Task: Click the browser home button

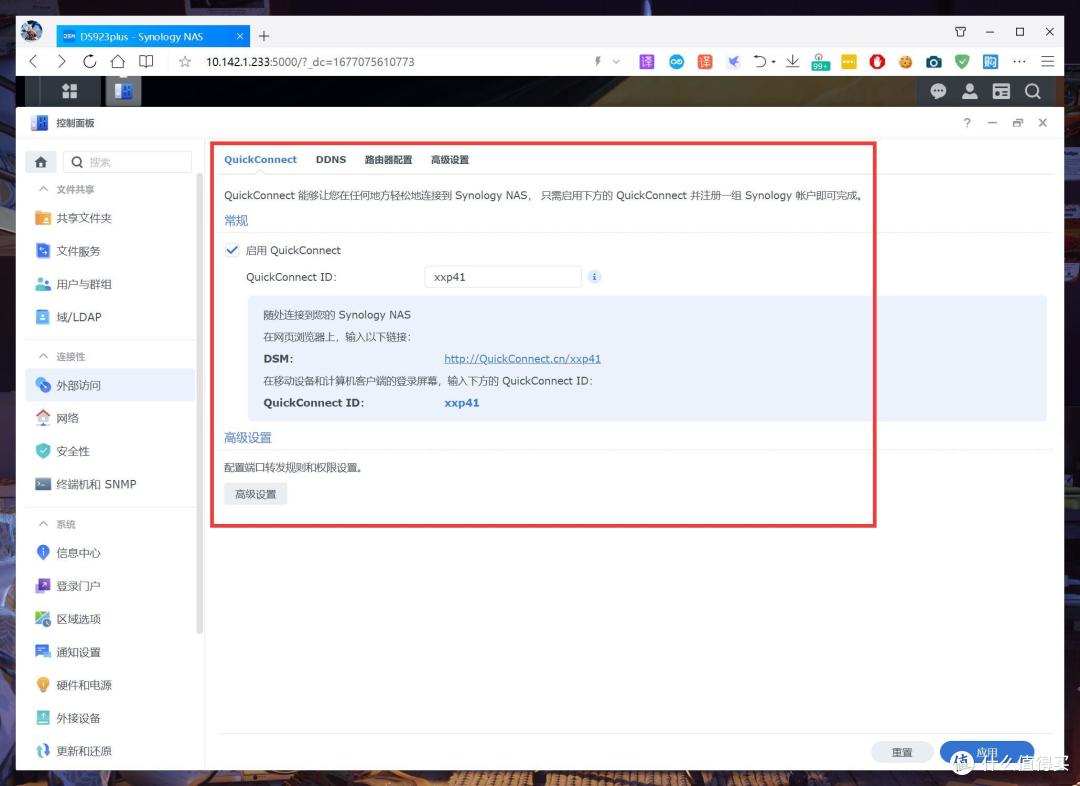Action: (x=118, y=61)
